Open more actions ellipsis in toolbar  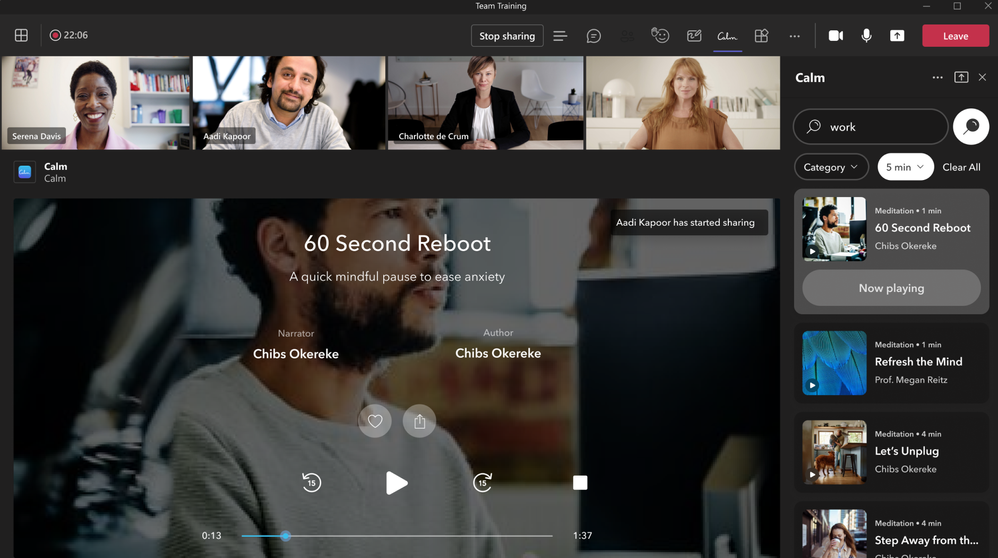pyautogui.click(x=794, y=36)
